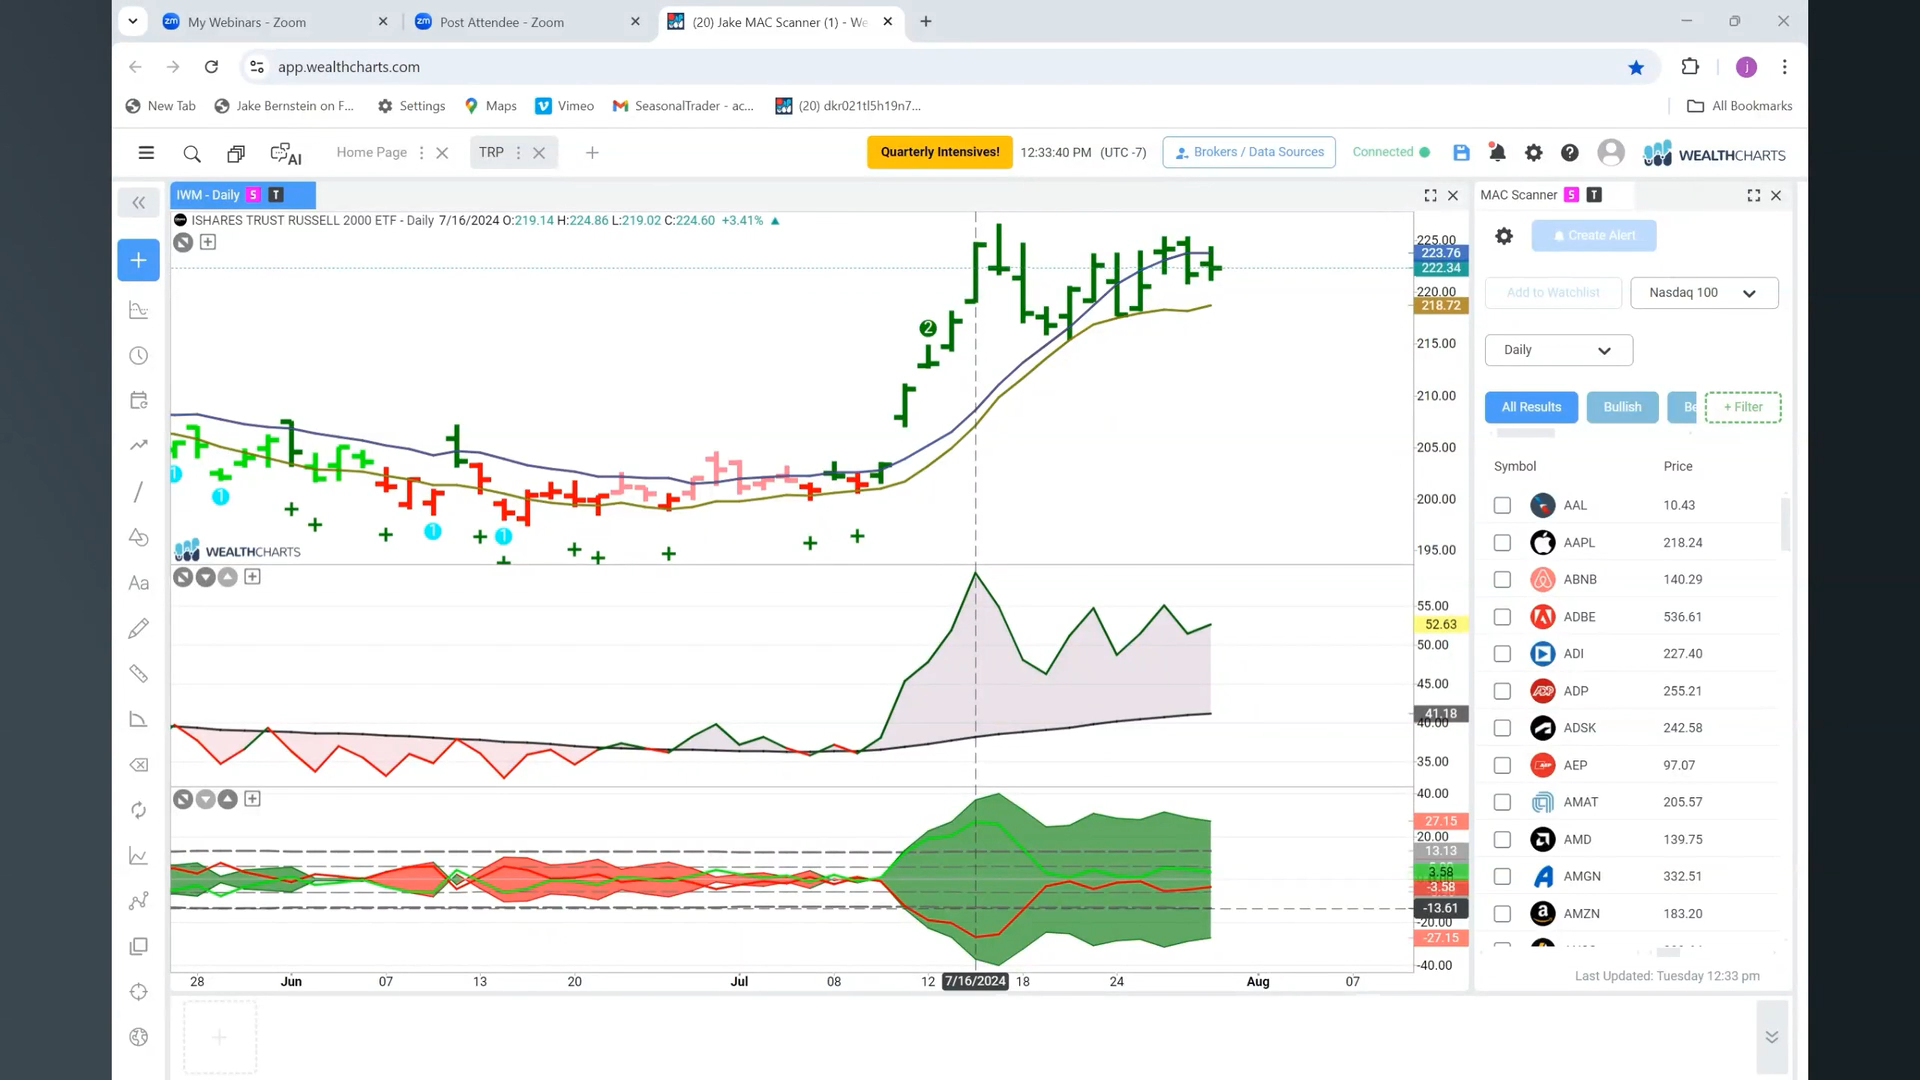This screenshot has width=1920, height=1080.
Task: Switch to the Home Page workspace tab
Action: coord(371,152)
